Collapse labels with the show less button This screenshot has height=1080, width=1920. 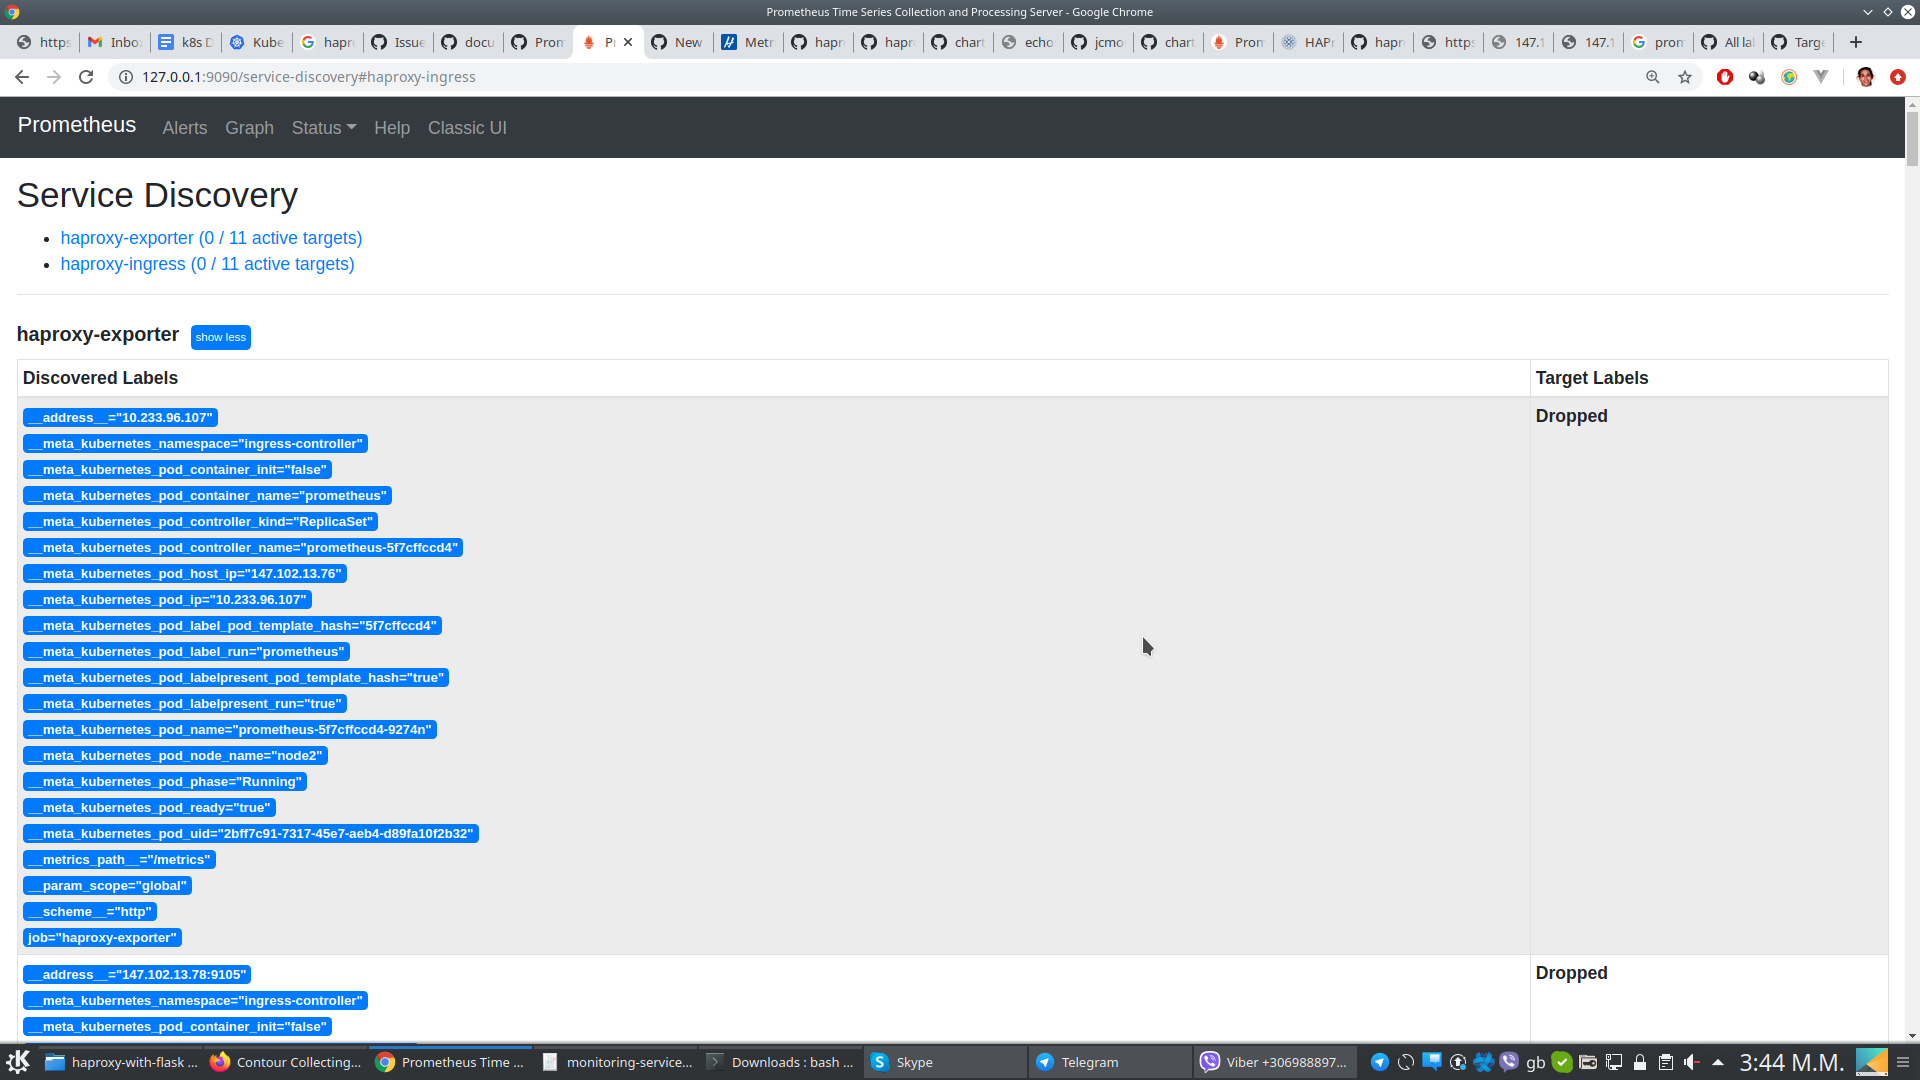[220, 337]
